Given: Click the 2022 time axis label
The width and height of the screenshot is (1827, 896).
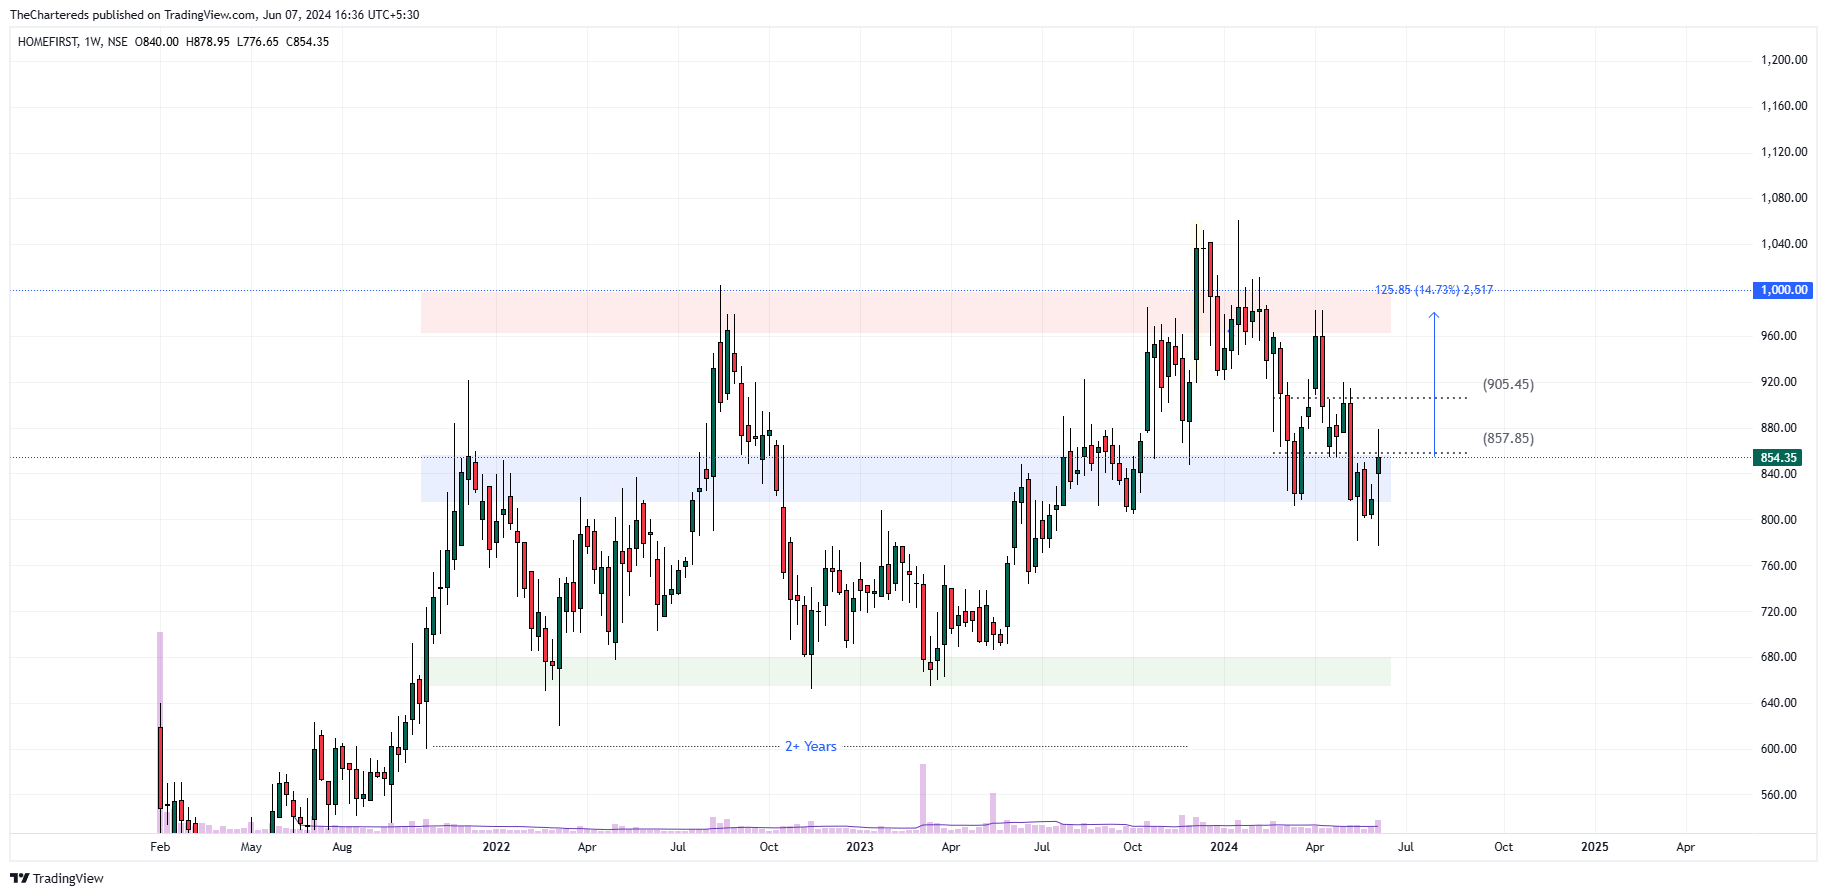Looking at the screenshot, I should [x=496, y=847].
